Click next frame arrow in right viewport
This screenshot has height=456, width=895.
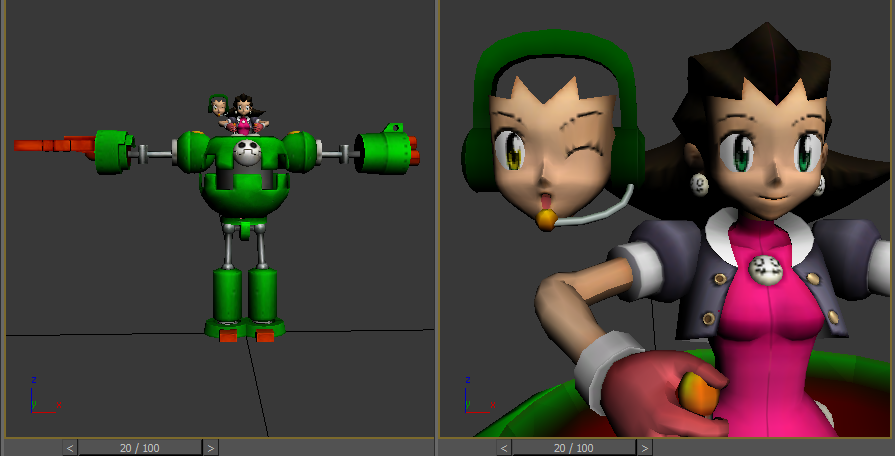point(644,448)
